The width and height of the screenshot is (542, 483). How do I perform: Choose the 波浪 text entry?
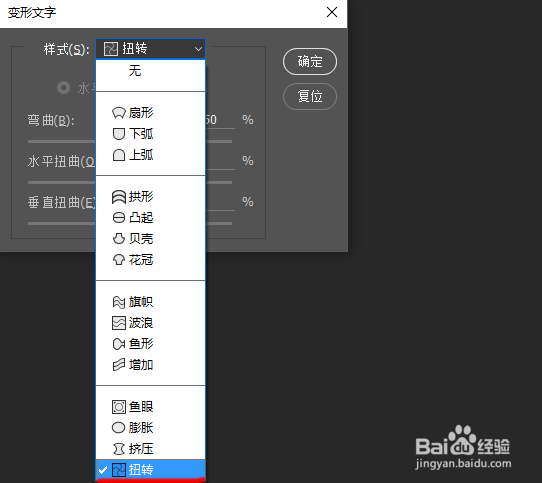click(141, 323)
